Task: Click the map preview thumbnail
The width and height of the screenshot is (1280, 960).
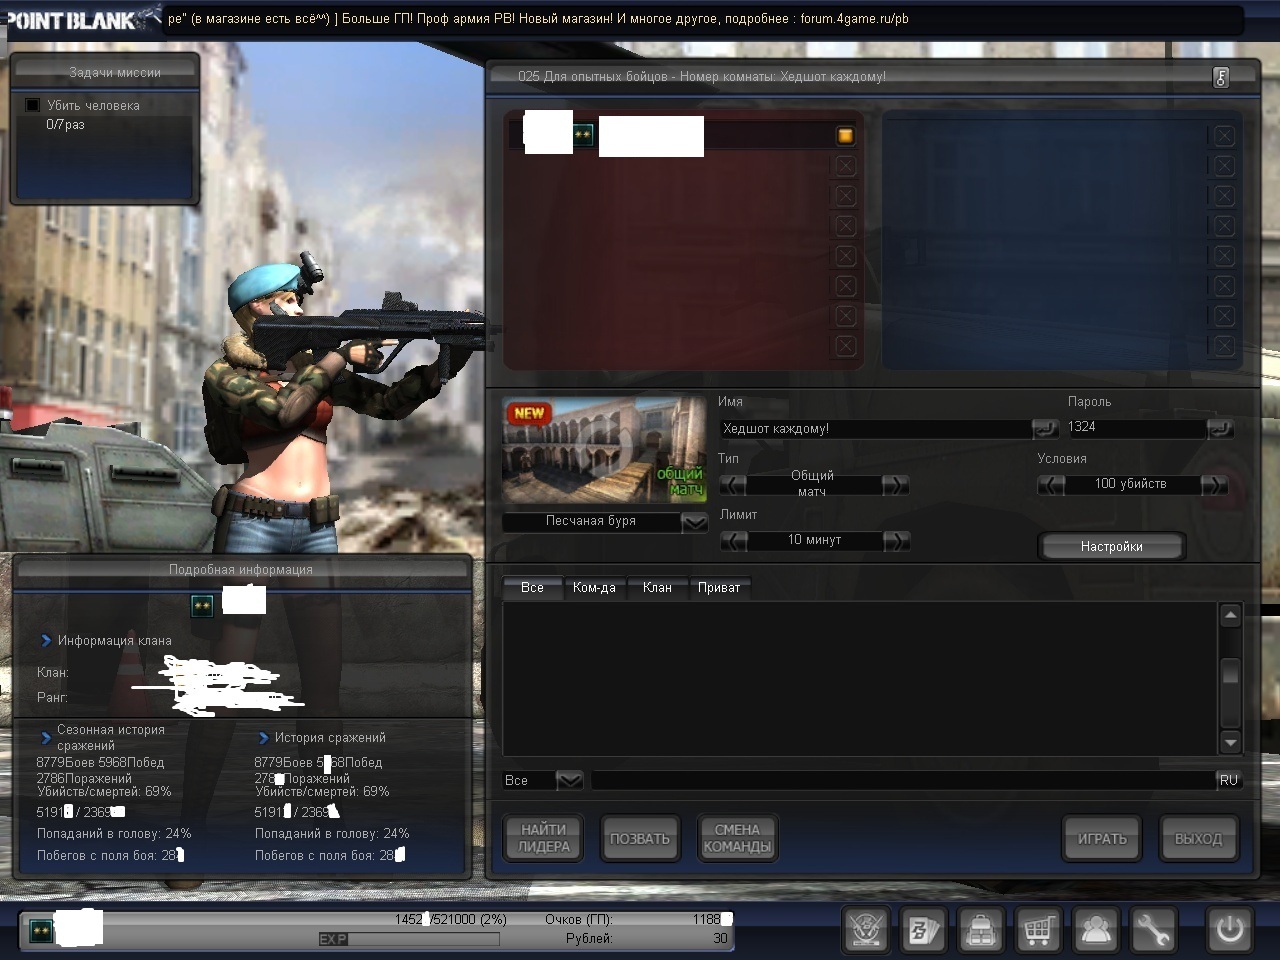Action: 604,450
